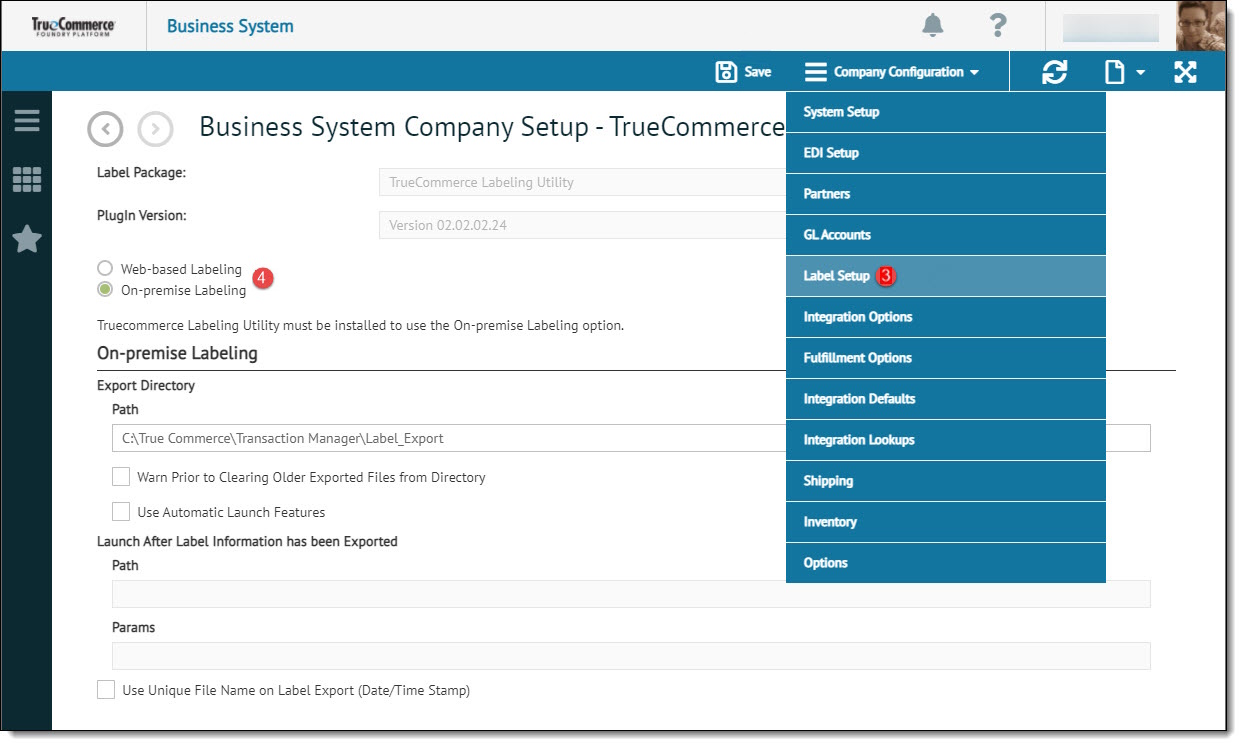
Task: Choose Partners from the menu
Action: [x=946, y=194]
